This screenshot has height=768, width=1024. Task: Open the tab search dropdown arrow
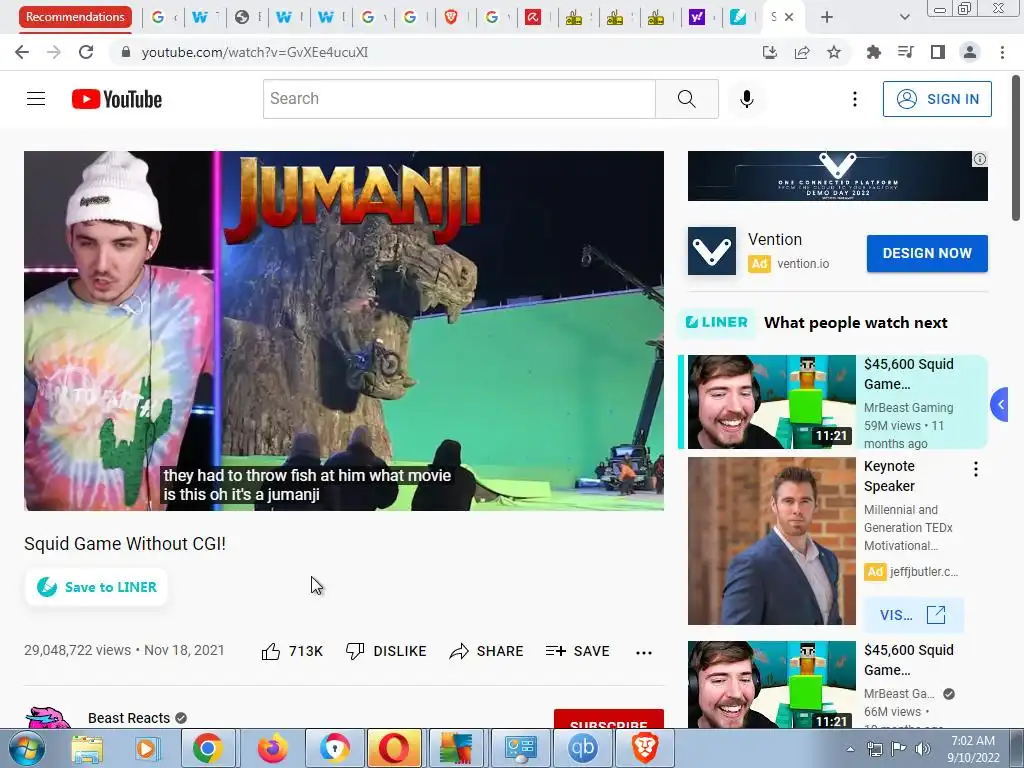tap(904, 17)
